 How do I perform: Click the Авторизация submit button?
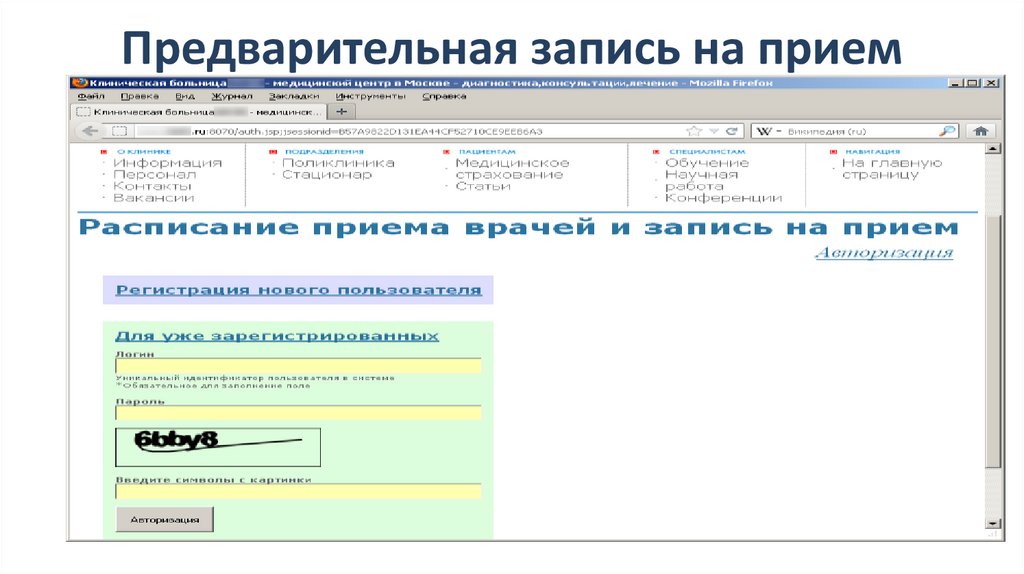click(x=164, y=520)
